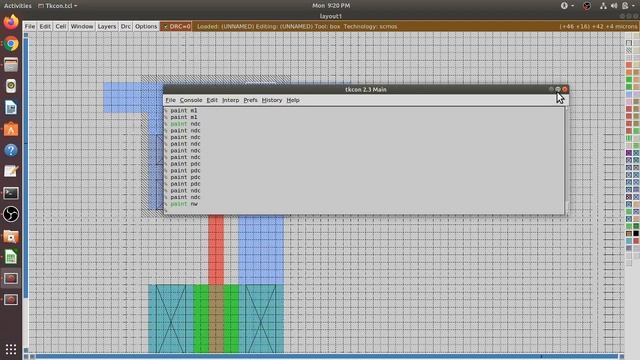The width and height of the screenshot is (640, 360).
Task: Open the Files manager dock icon
Action: (11, 64)
